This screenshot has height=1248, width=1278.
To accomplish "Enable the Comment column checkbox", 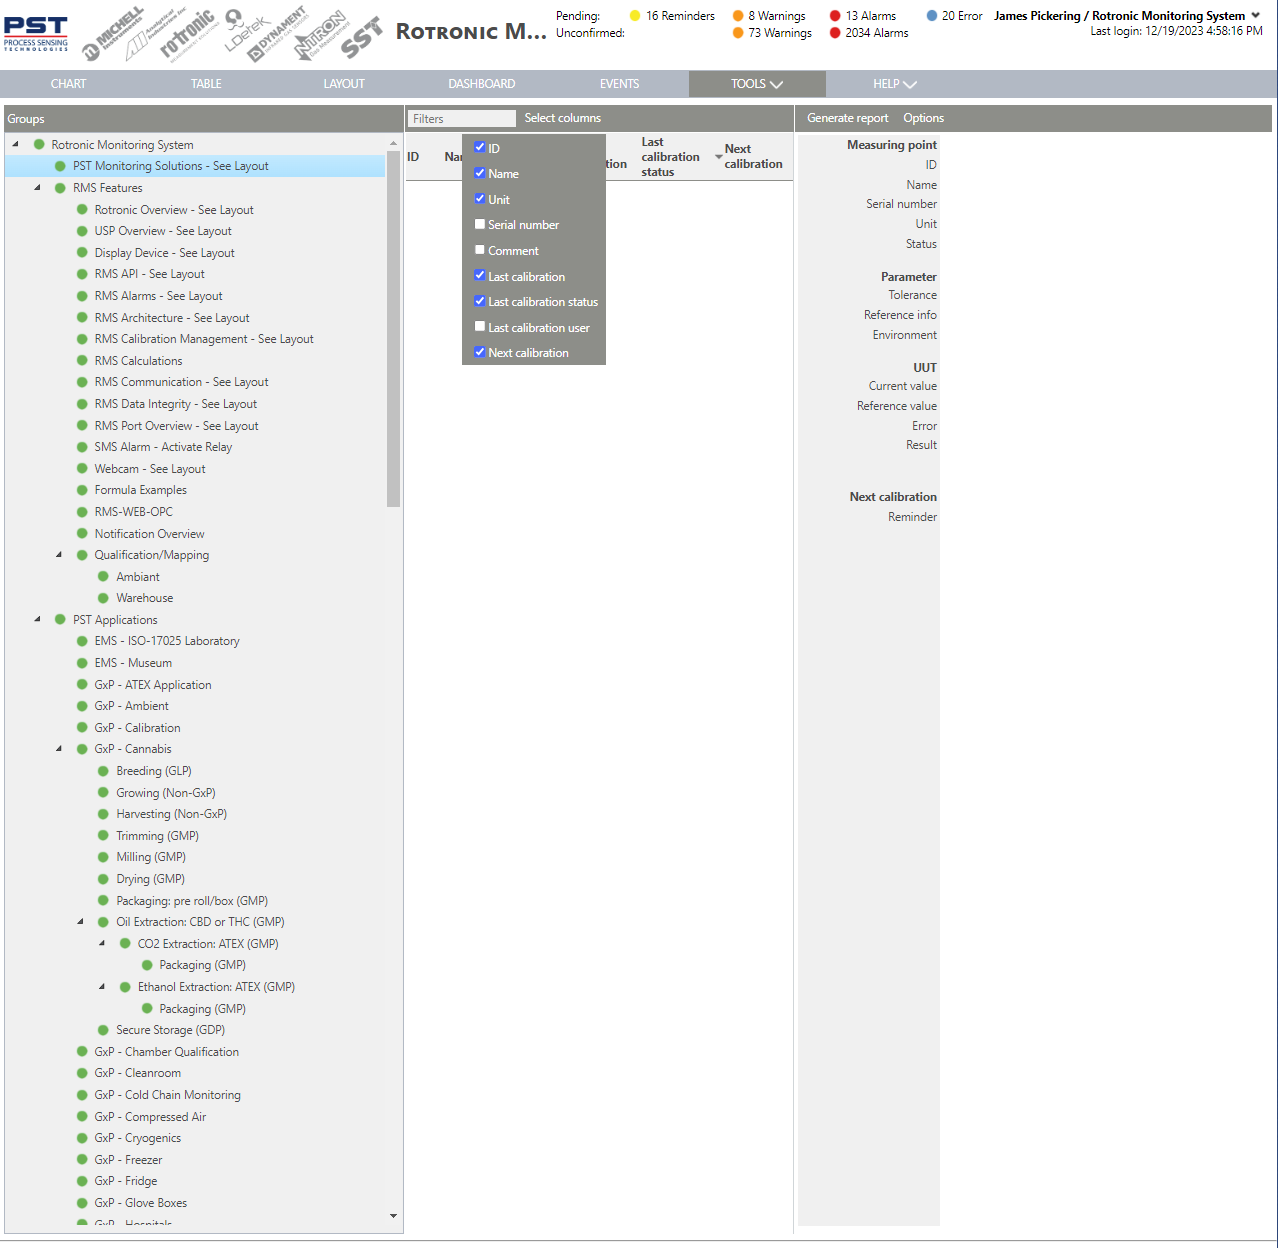I will pos(480,250).
